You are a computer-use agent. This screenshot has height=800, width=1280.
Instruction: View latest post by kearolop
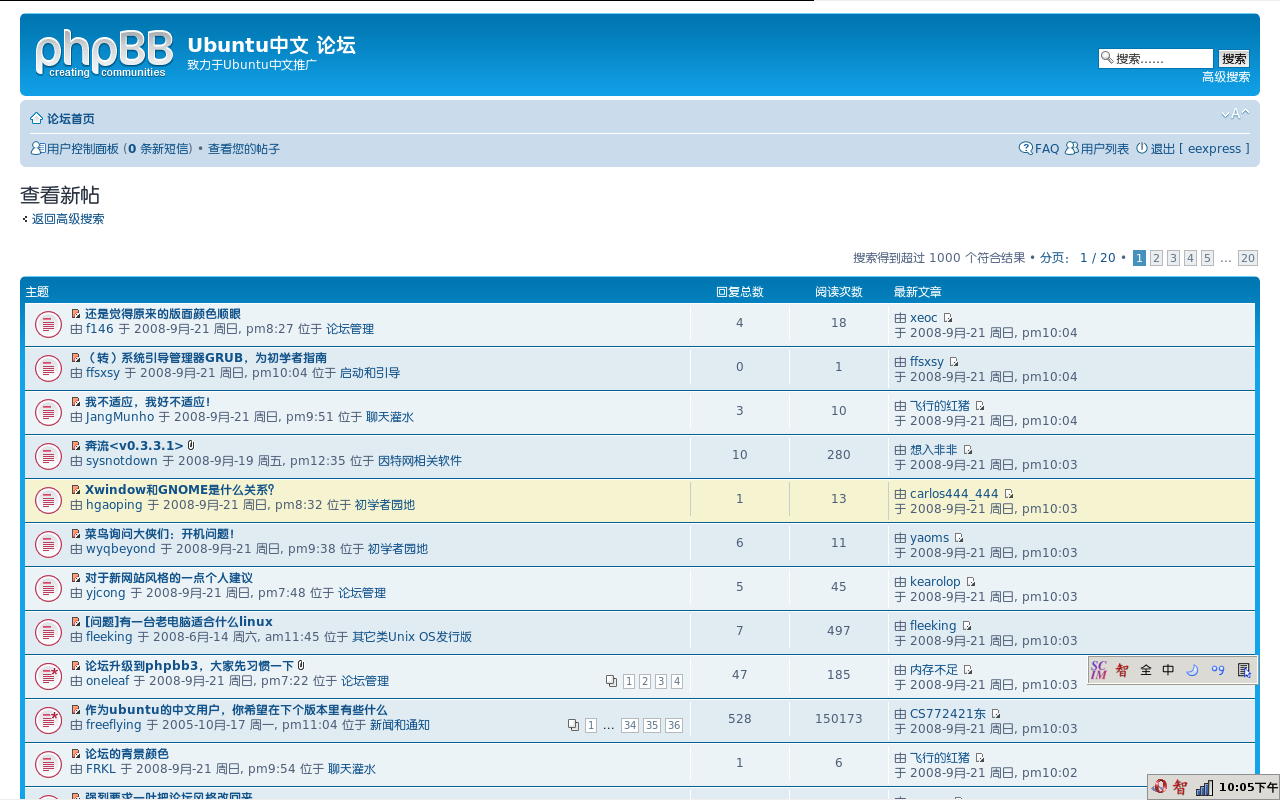971,582
